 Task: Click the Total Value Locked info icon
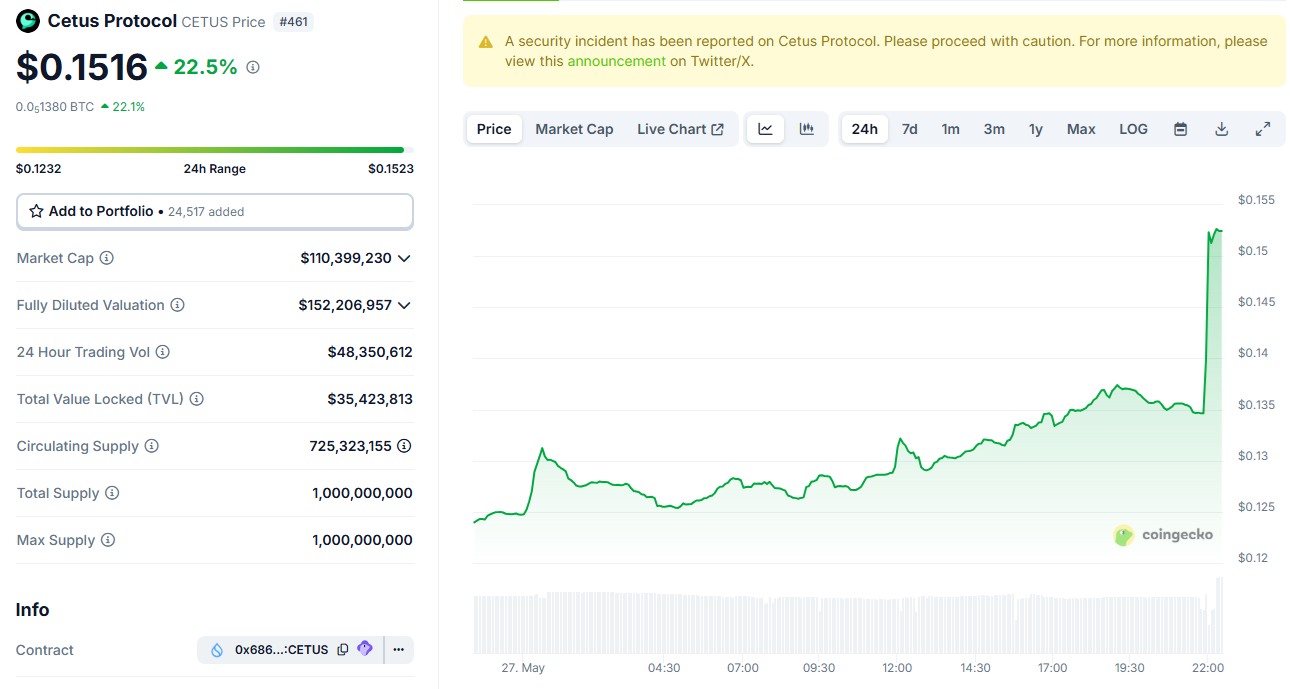click(197, 399)
